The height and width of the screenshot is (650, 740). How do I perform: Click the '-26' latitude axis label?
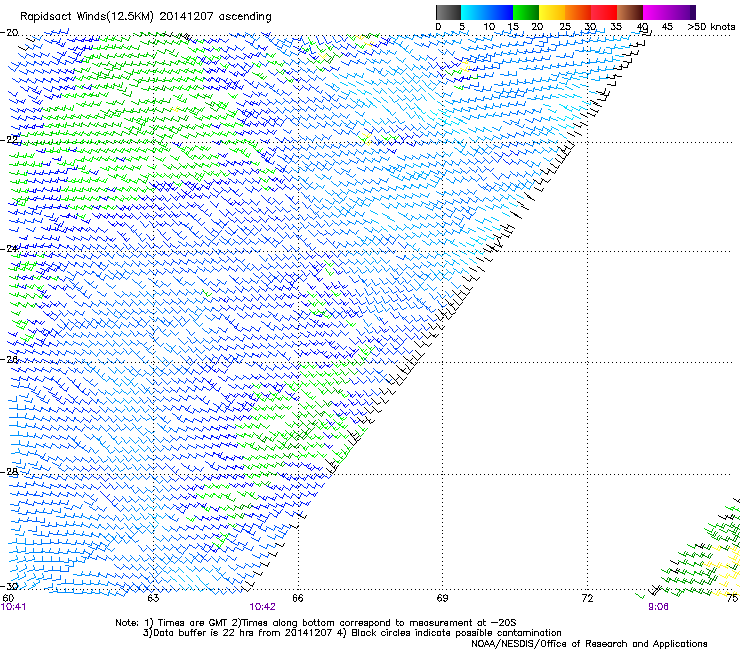9,359
